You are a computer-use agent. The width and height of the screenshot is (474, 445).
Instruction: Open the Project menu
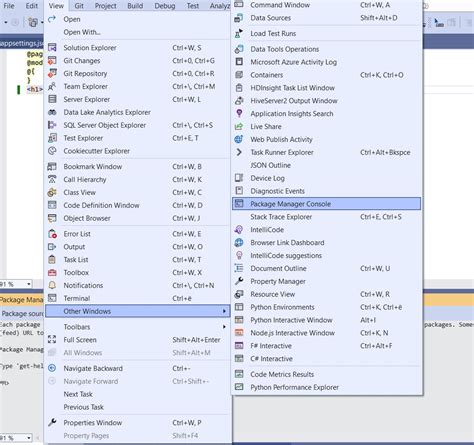click(106, 6)
